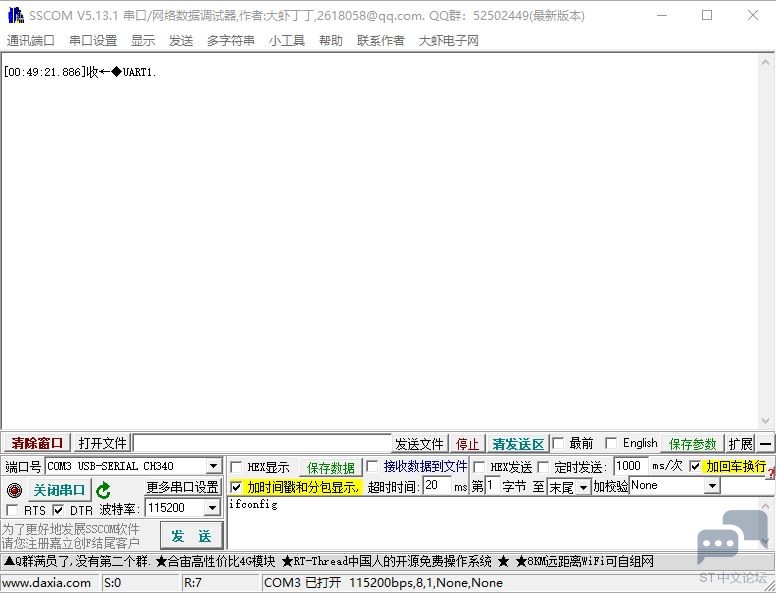
Task: Expand the 115200 baud rate dropdown
Action: [x=212, y=507]
